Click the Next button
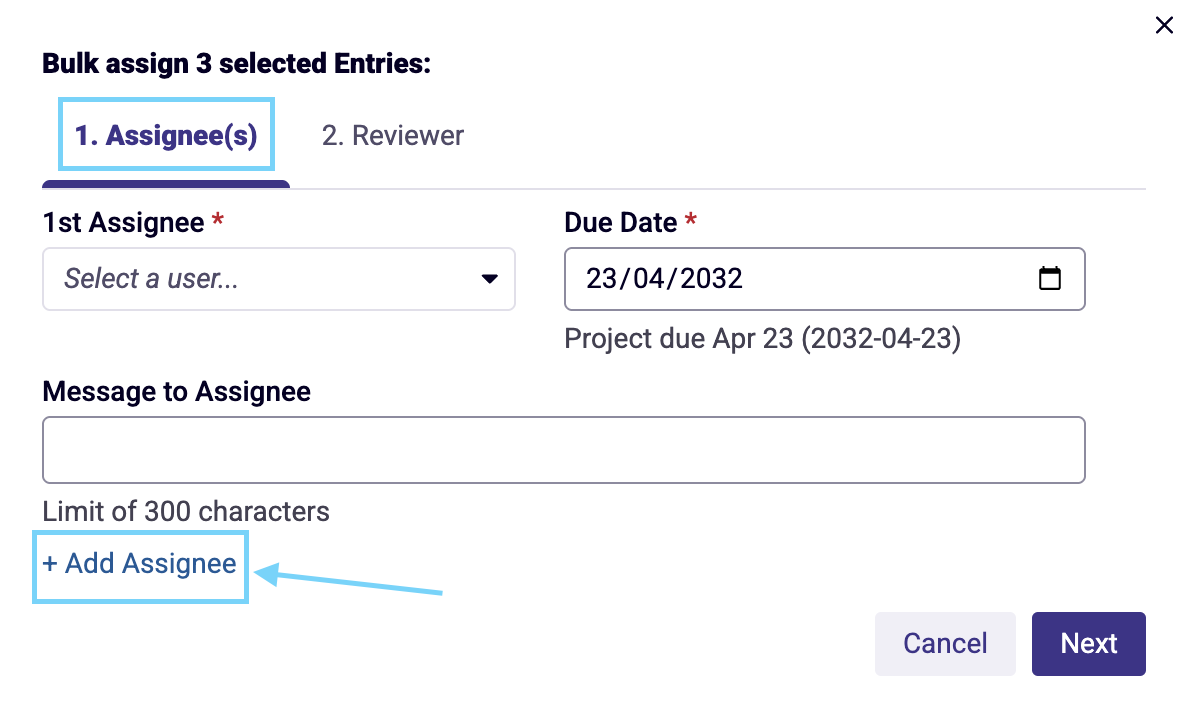This screenshot has width=1190, height=720. point(1088,643)
